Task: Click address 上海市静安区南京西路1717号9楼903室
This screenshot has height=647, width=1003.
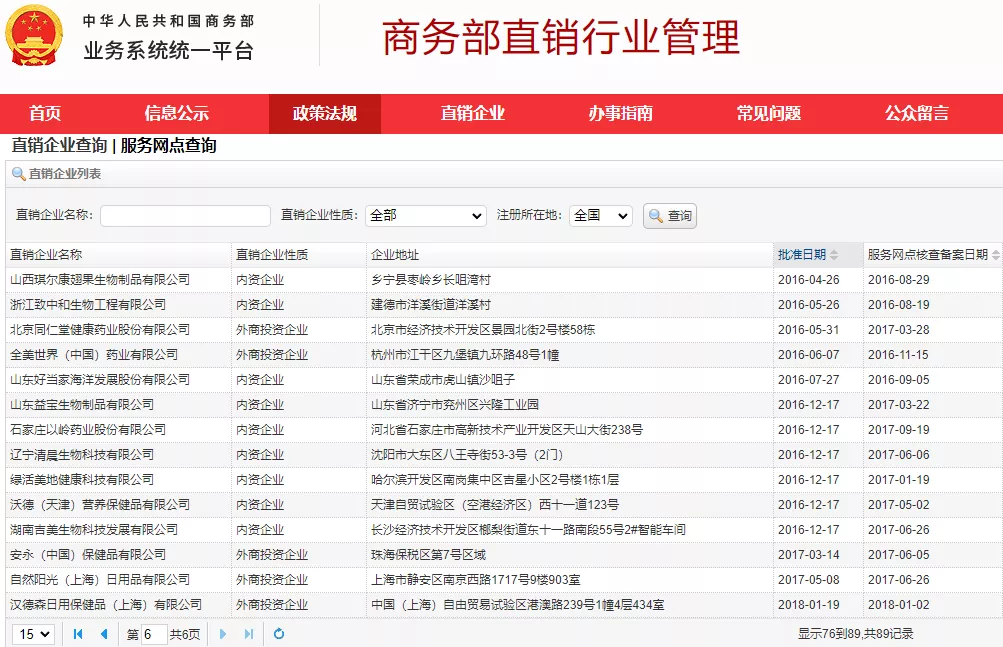Action: pyautogui.click(x=475, y=579)
